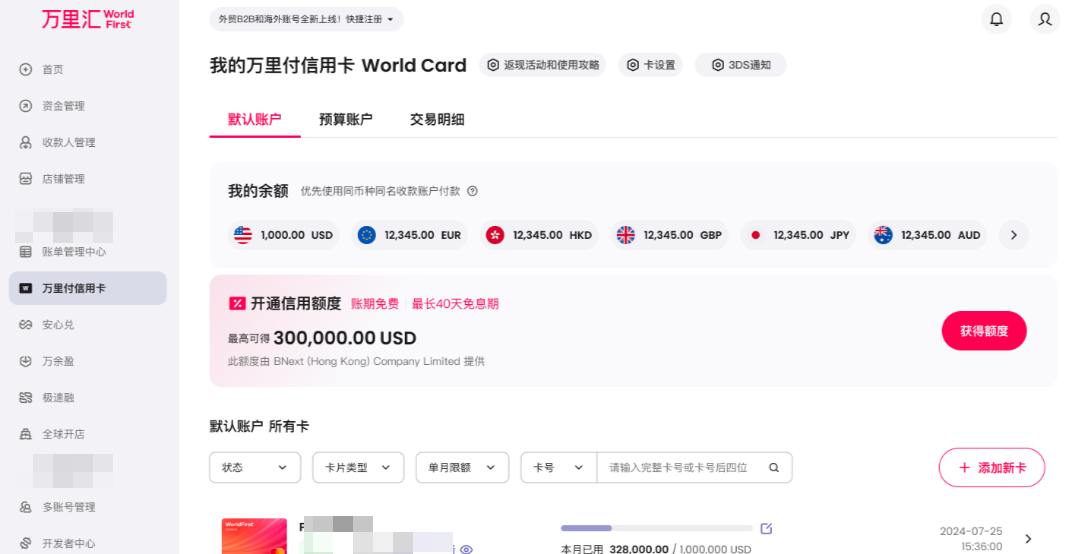Switch to the 交易明细 tab
Image resolution: width=1085 pixels, height=554 pixels.
click(x=437, y=119)
